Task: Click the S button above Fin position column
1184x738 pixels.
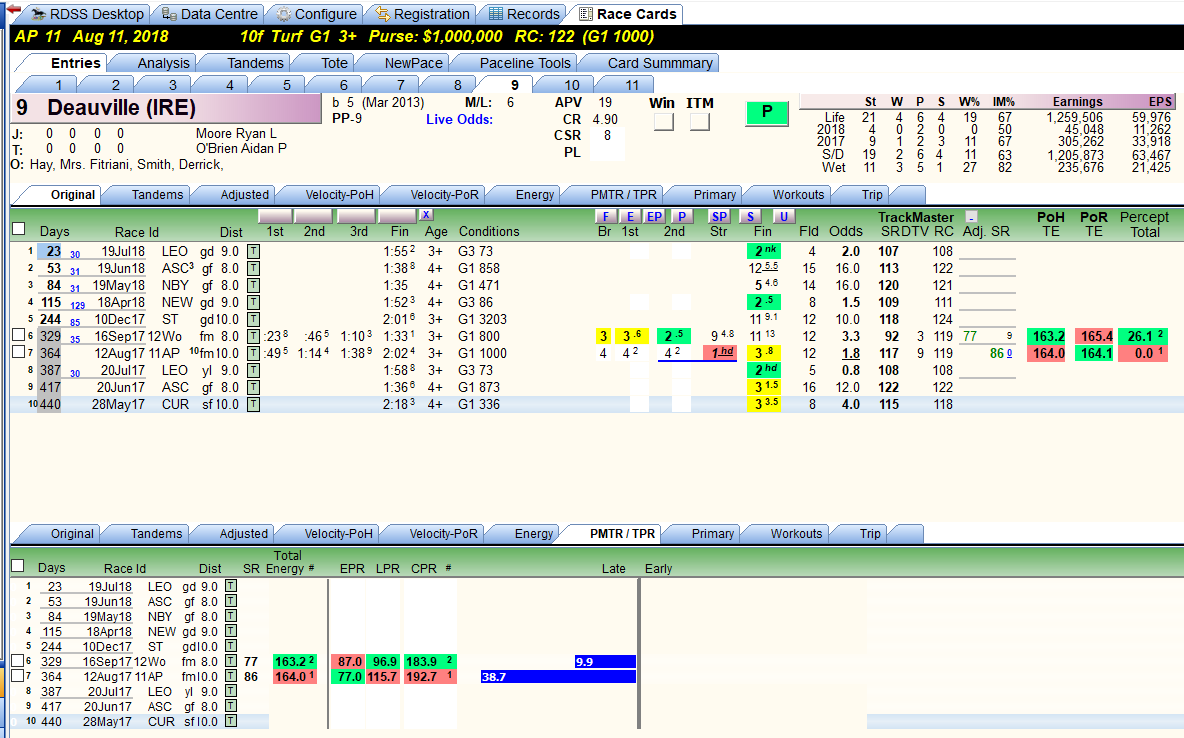Action: tap(750, 217)
